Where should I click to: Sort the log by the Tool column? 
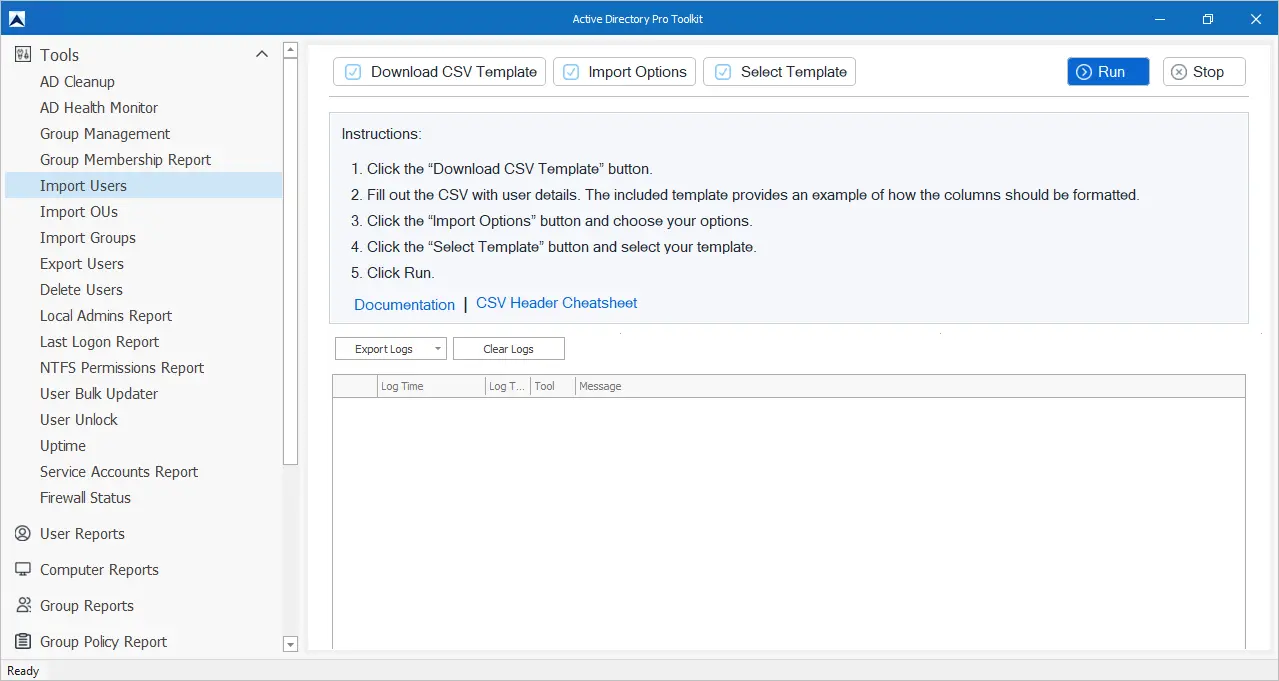[552, 386]
